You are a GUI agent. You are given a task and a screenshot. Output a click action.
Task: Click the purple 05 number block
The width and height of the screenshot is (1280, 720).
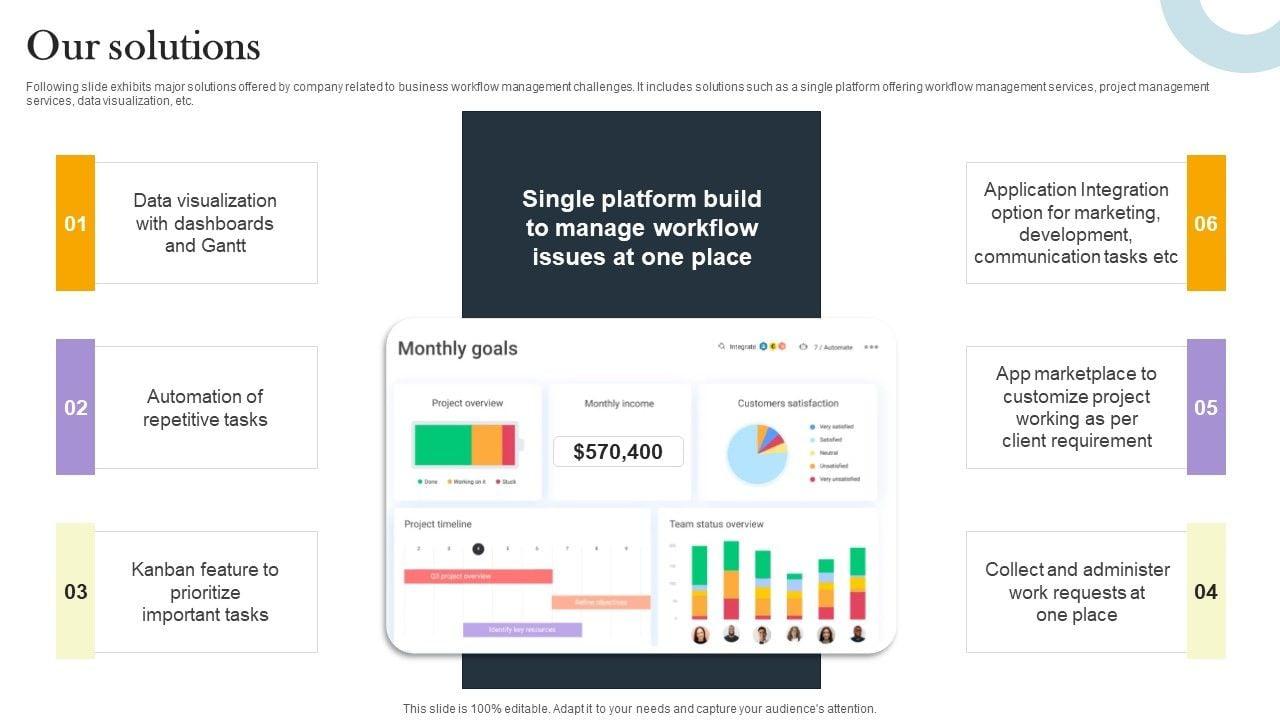coord(1206,407)
